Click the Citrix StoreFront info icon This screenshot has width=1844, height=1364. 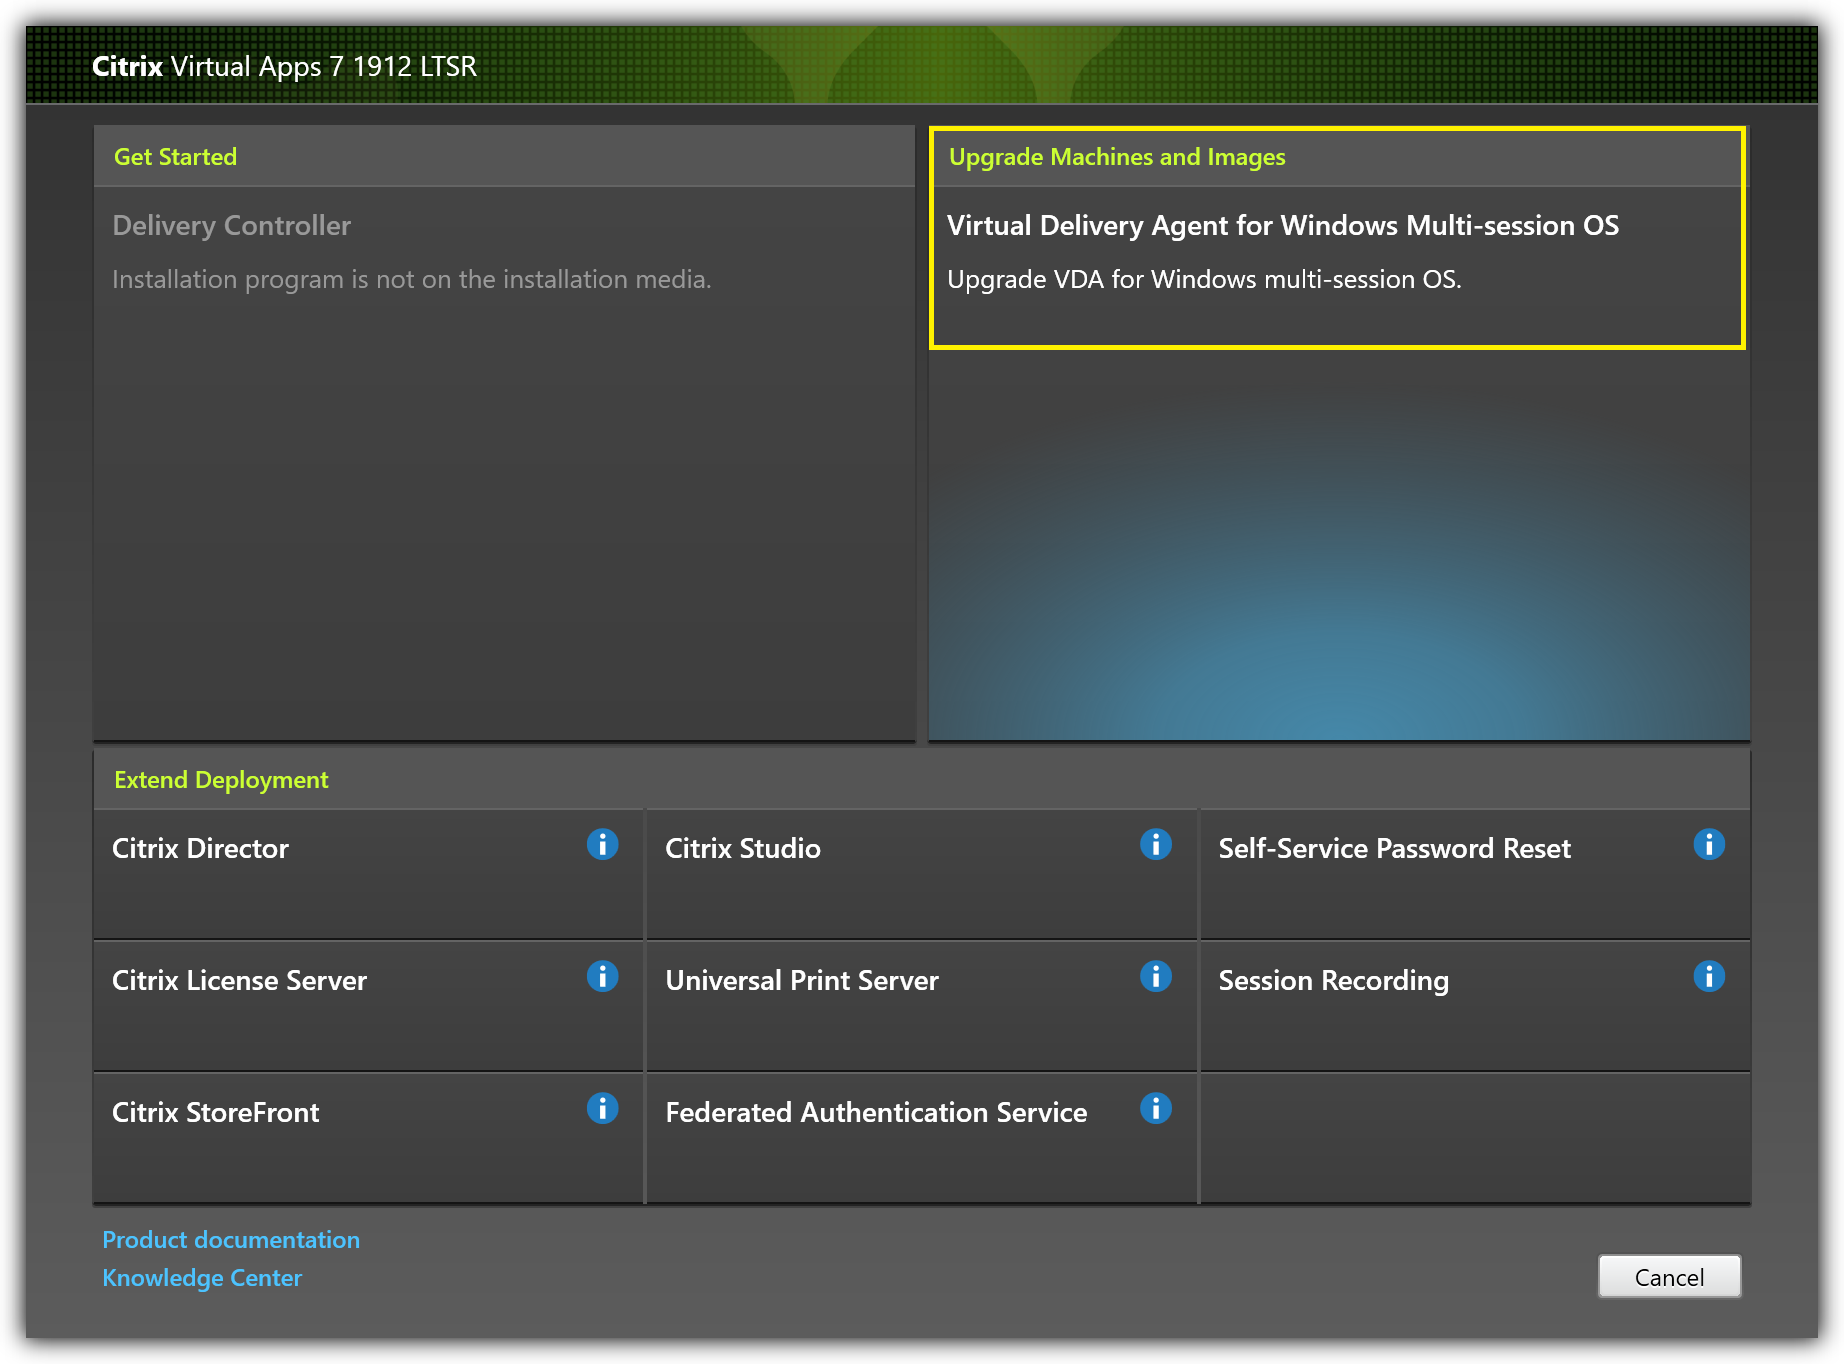tap(602, 1109)
